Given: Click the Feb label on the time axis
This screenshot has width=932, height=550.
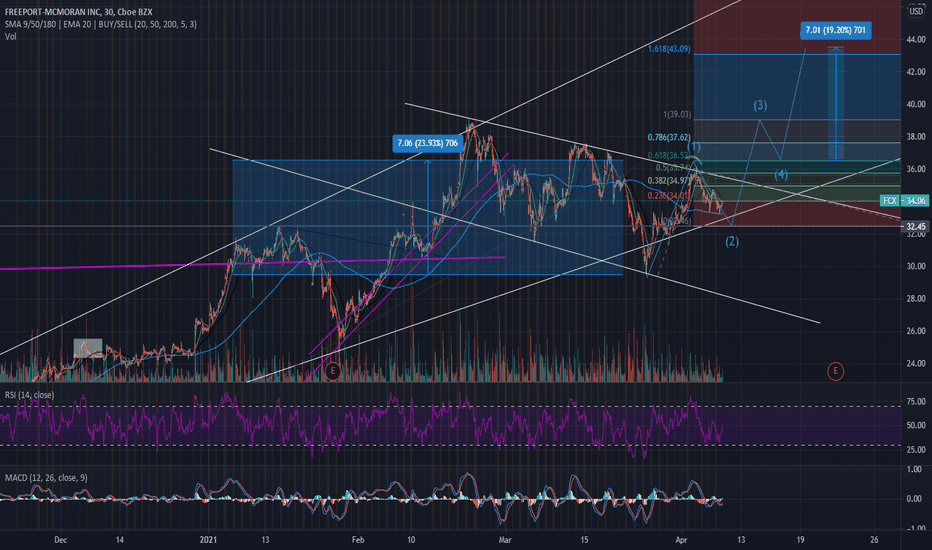Looking at the screenshot, I should click(x=358, y=540).
